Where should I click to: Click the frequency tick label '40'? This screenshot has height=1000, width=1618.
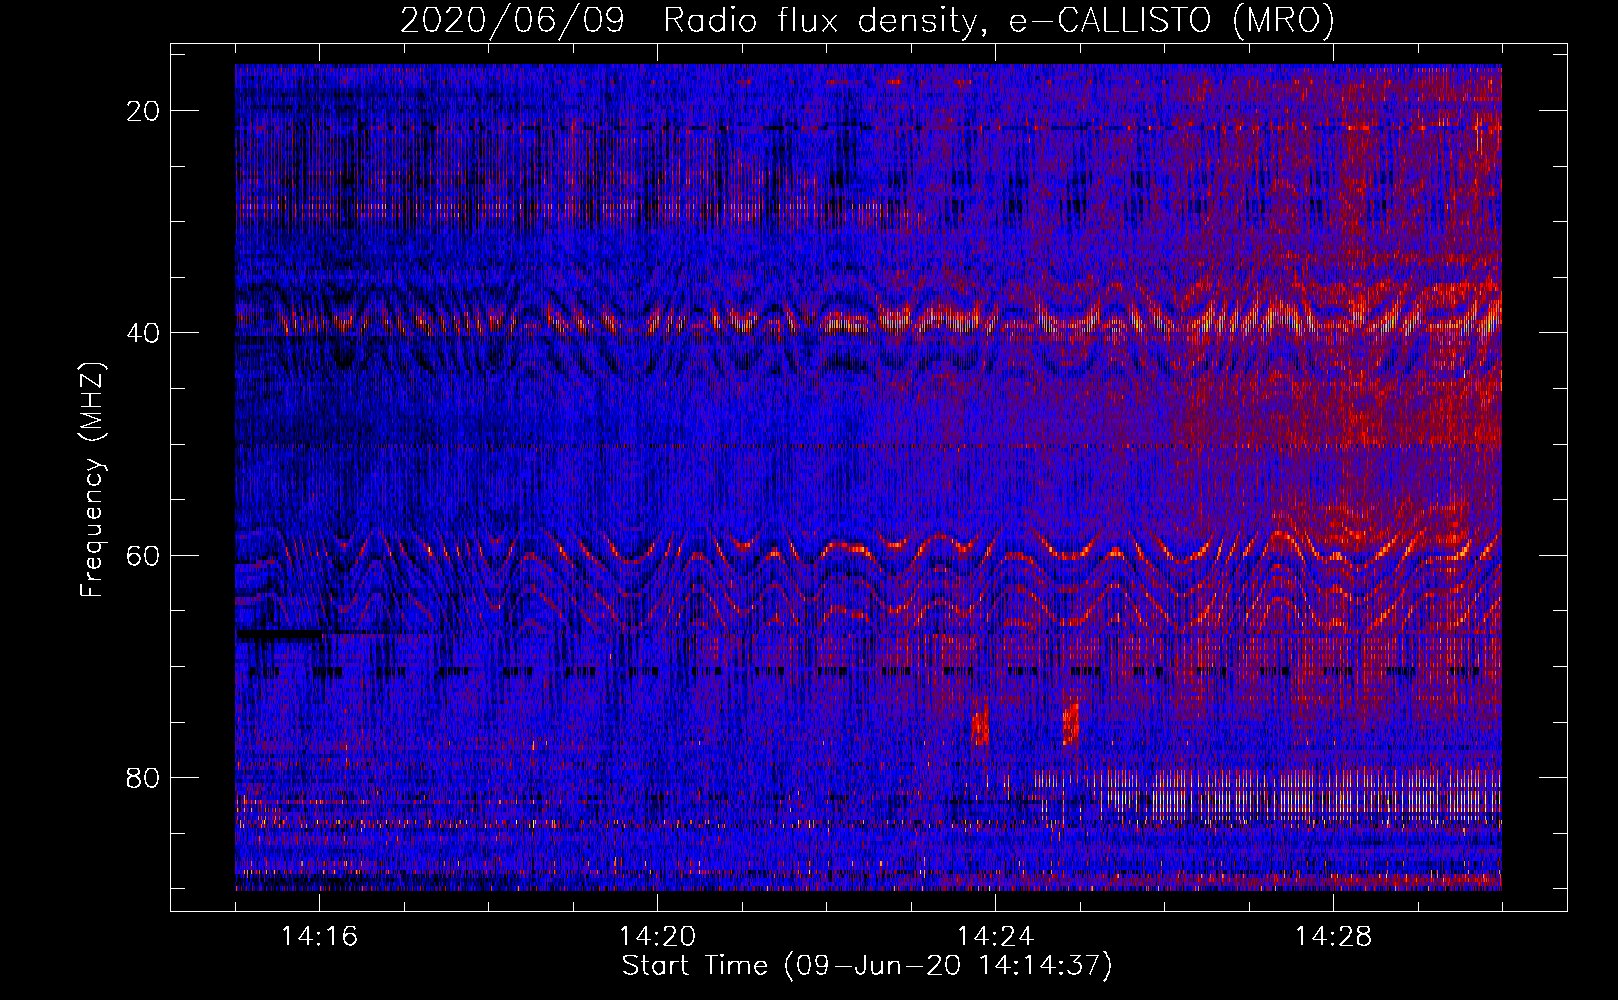click(x=144, y=333)
